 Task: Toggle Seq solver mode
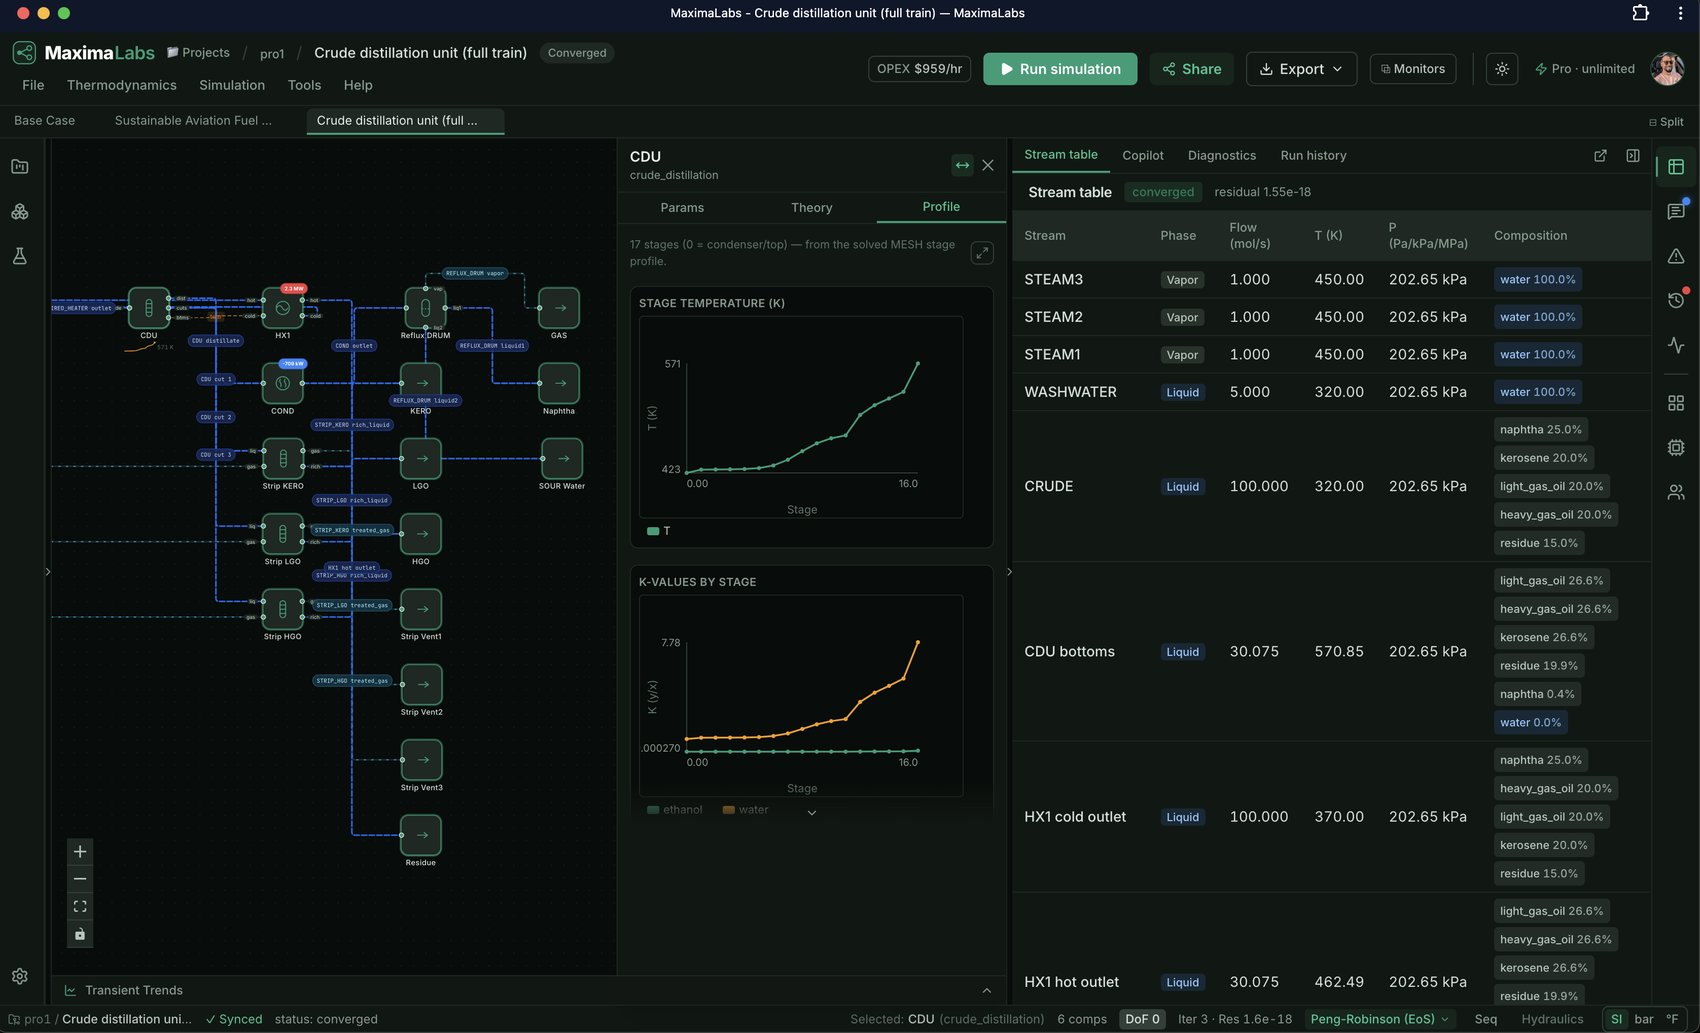point(1486,1019)
